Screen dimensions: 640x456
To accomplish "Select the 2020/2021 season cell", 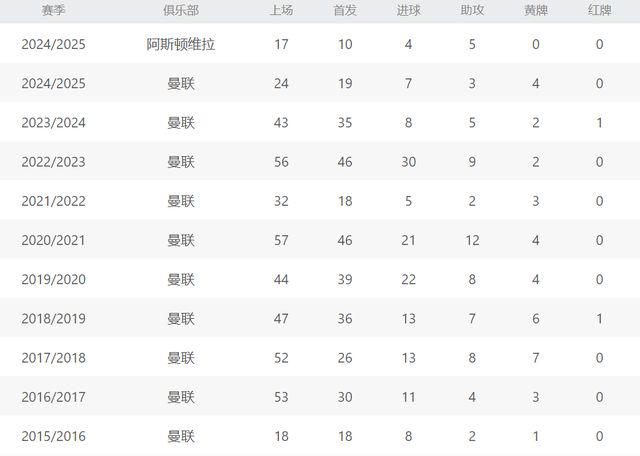I will tap(54, 240).
